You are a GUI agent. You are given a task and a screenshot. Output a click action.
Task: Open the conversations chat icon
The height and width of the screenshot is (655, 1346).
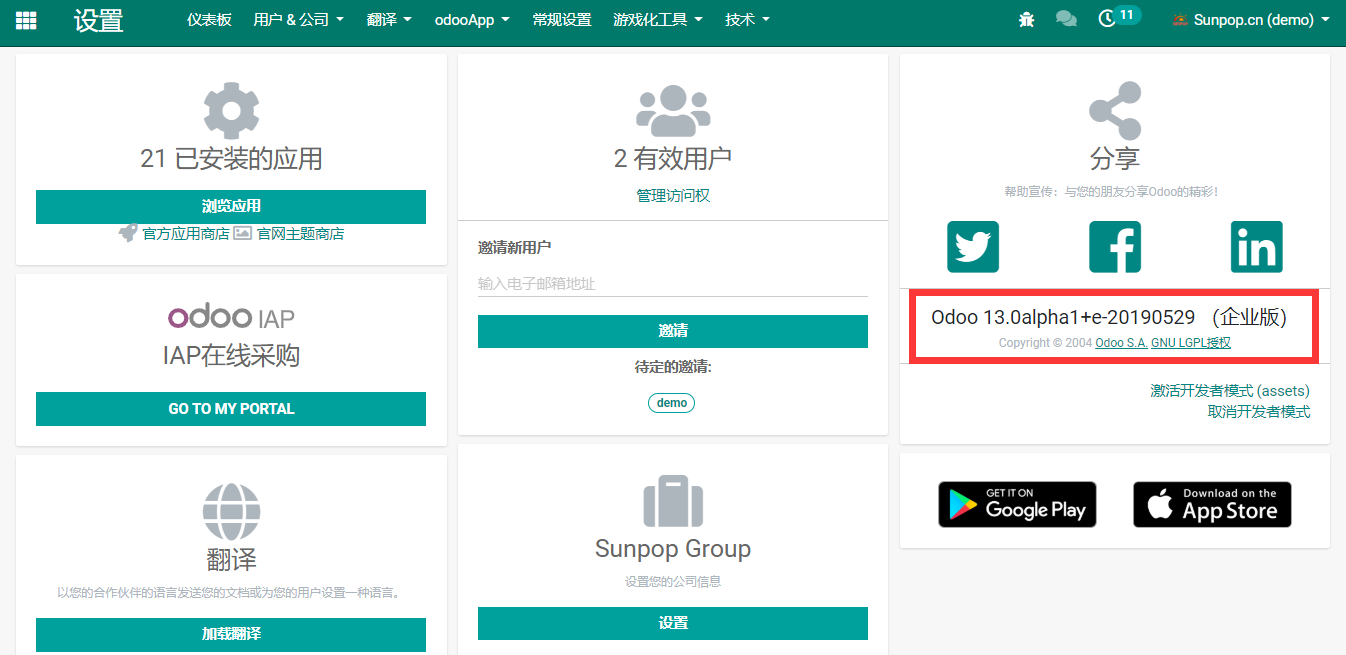1066,19
